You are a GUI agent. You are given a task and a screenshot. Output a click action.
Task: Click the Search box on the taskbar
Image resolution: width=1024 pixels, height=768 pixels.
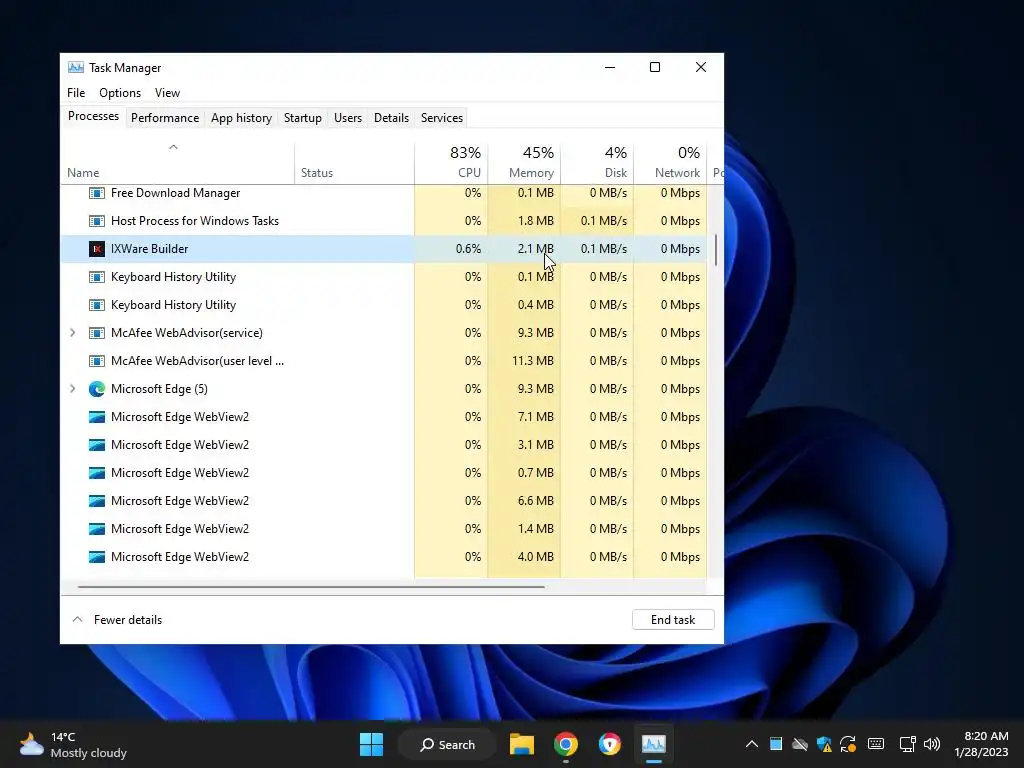(x=447, y=744)
